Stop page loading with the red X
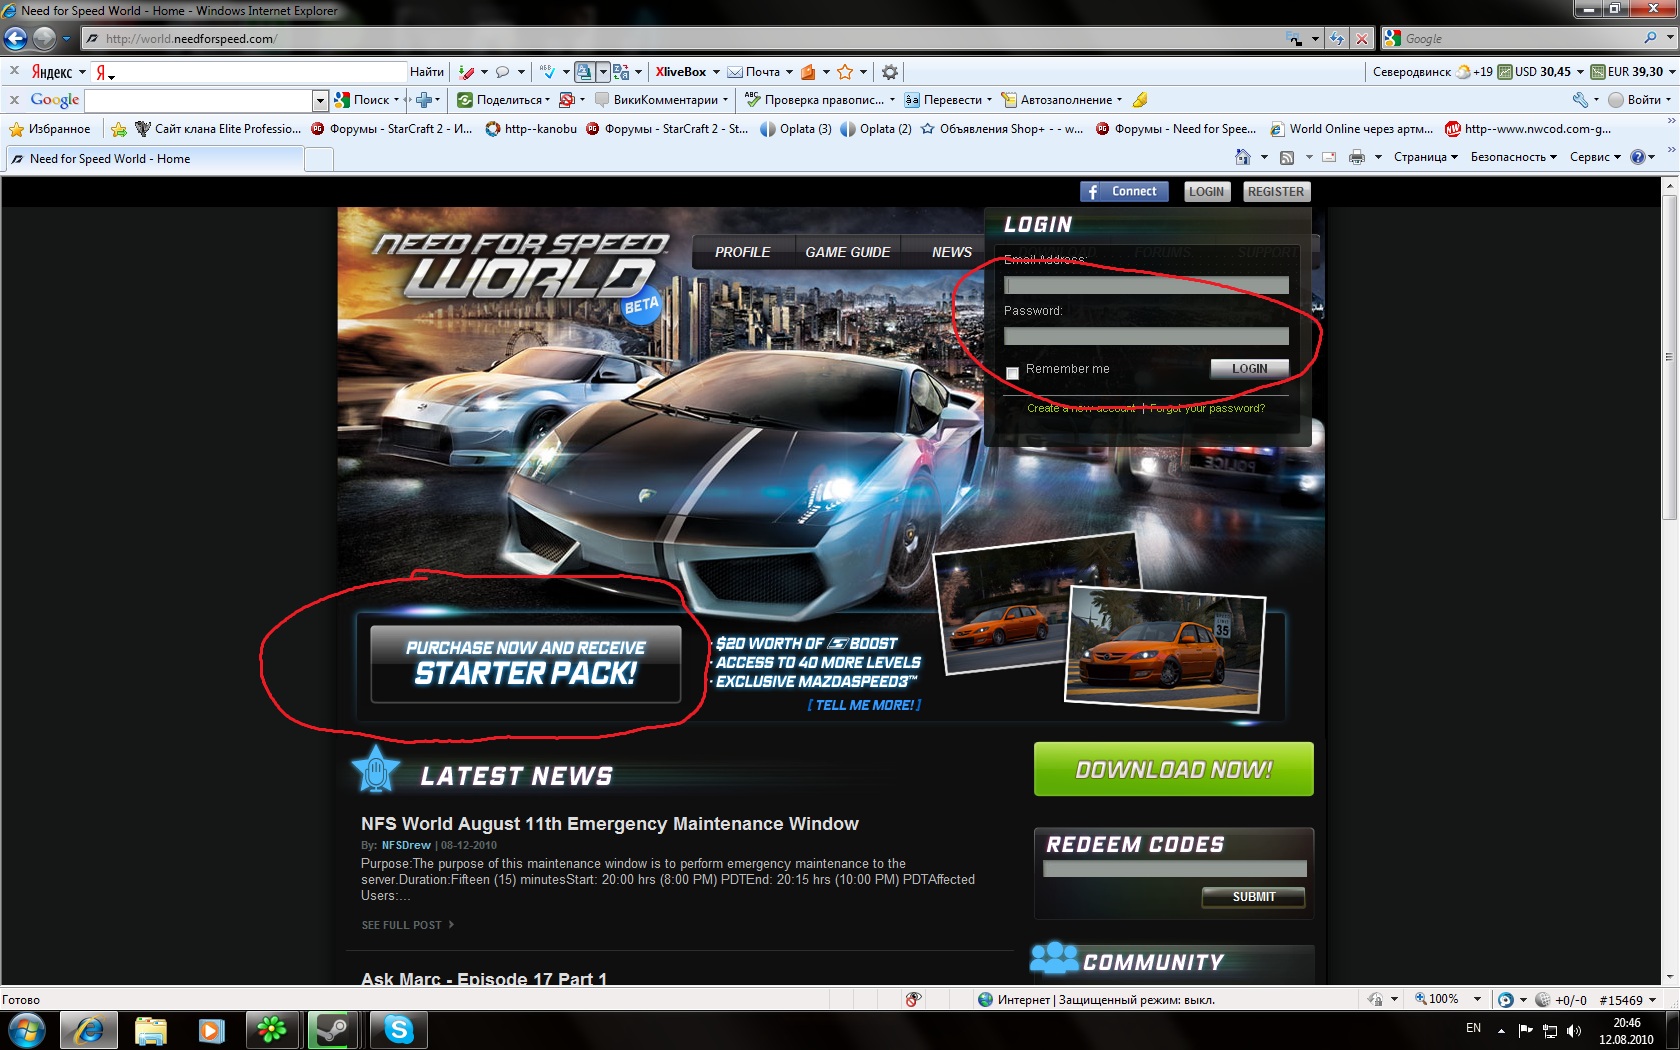1680x1050 pixels. pyautogui.click(x=1361, y=39)
